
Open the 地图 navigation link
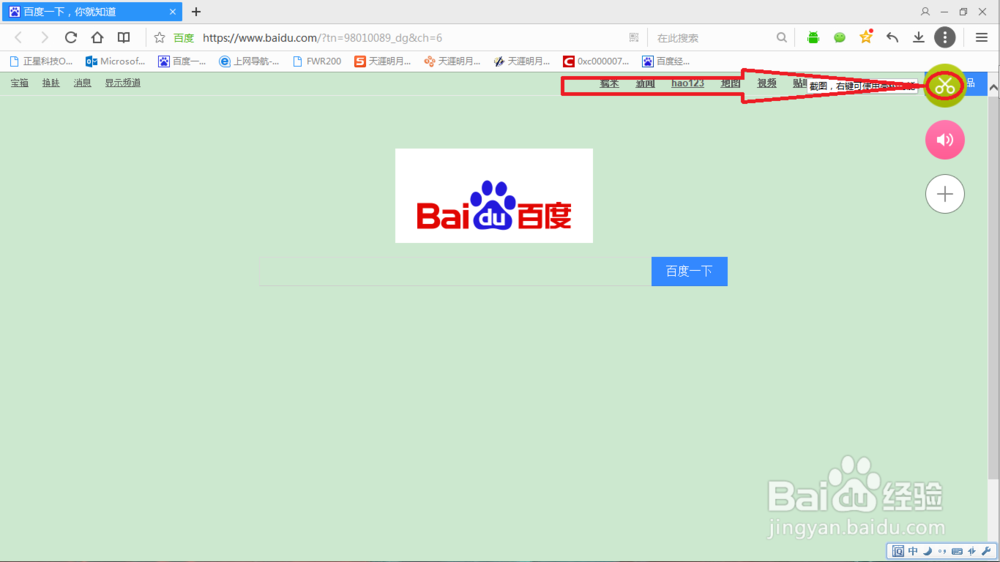coord(730,84)
